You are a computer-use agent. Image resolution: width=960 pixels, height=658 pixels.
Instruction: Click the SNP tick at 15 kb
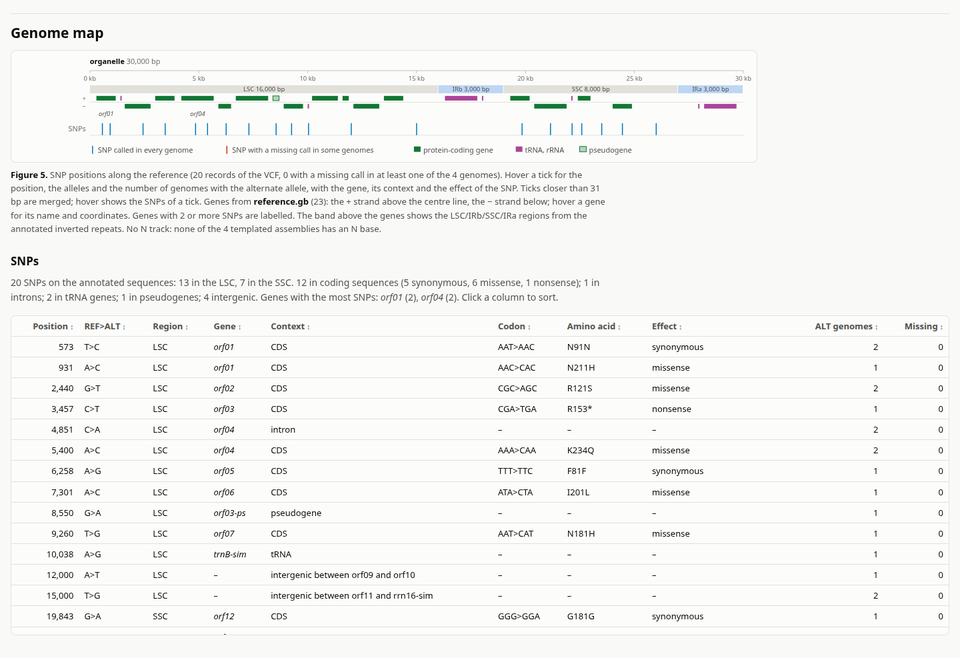click(416, 129)
